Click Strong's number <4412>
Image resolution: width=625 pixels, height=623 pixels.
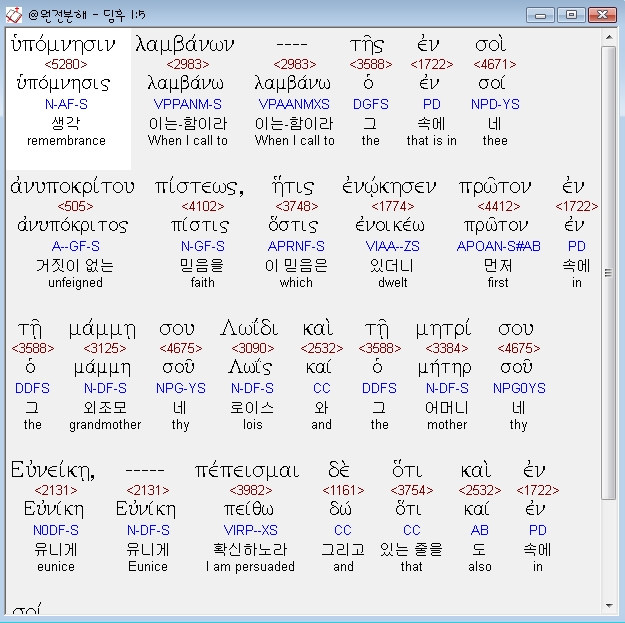(499, 206)
